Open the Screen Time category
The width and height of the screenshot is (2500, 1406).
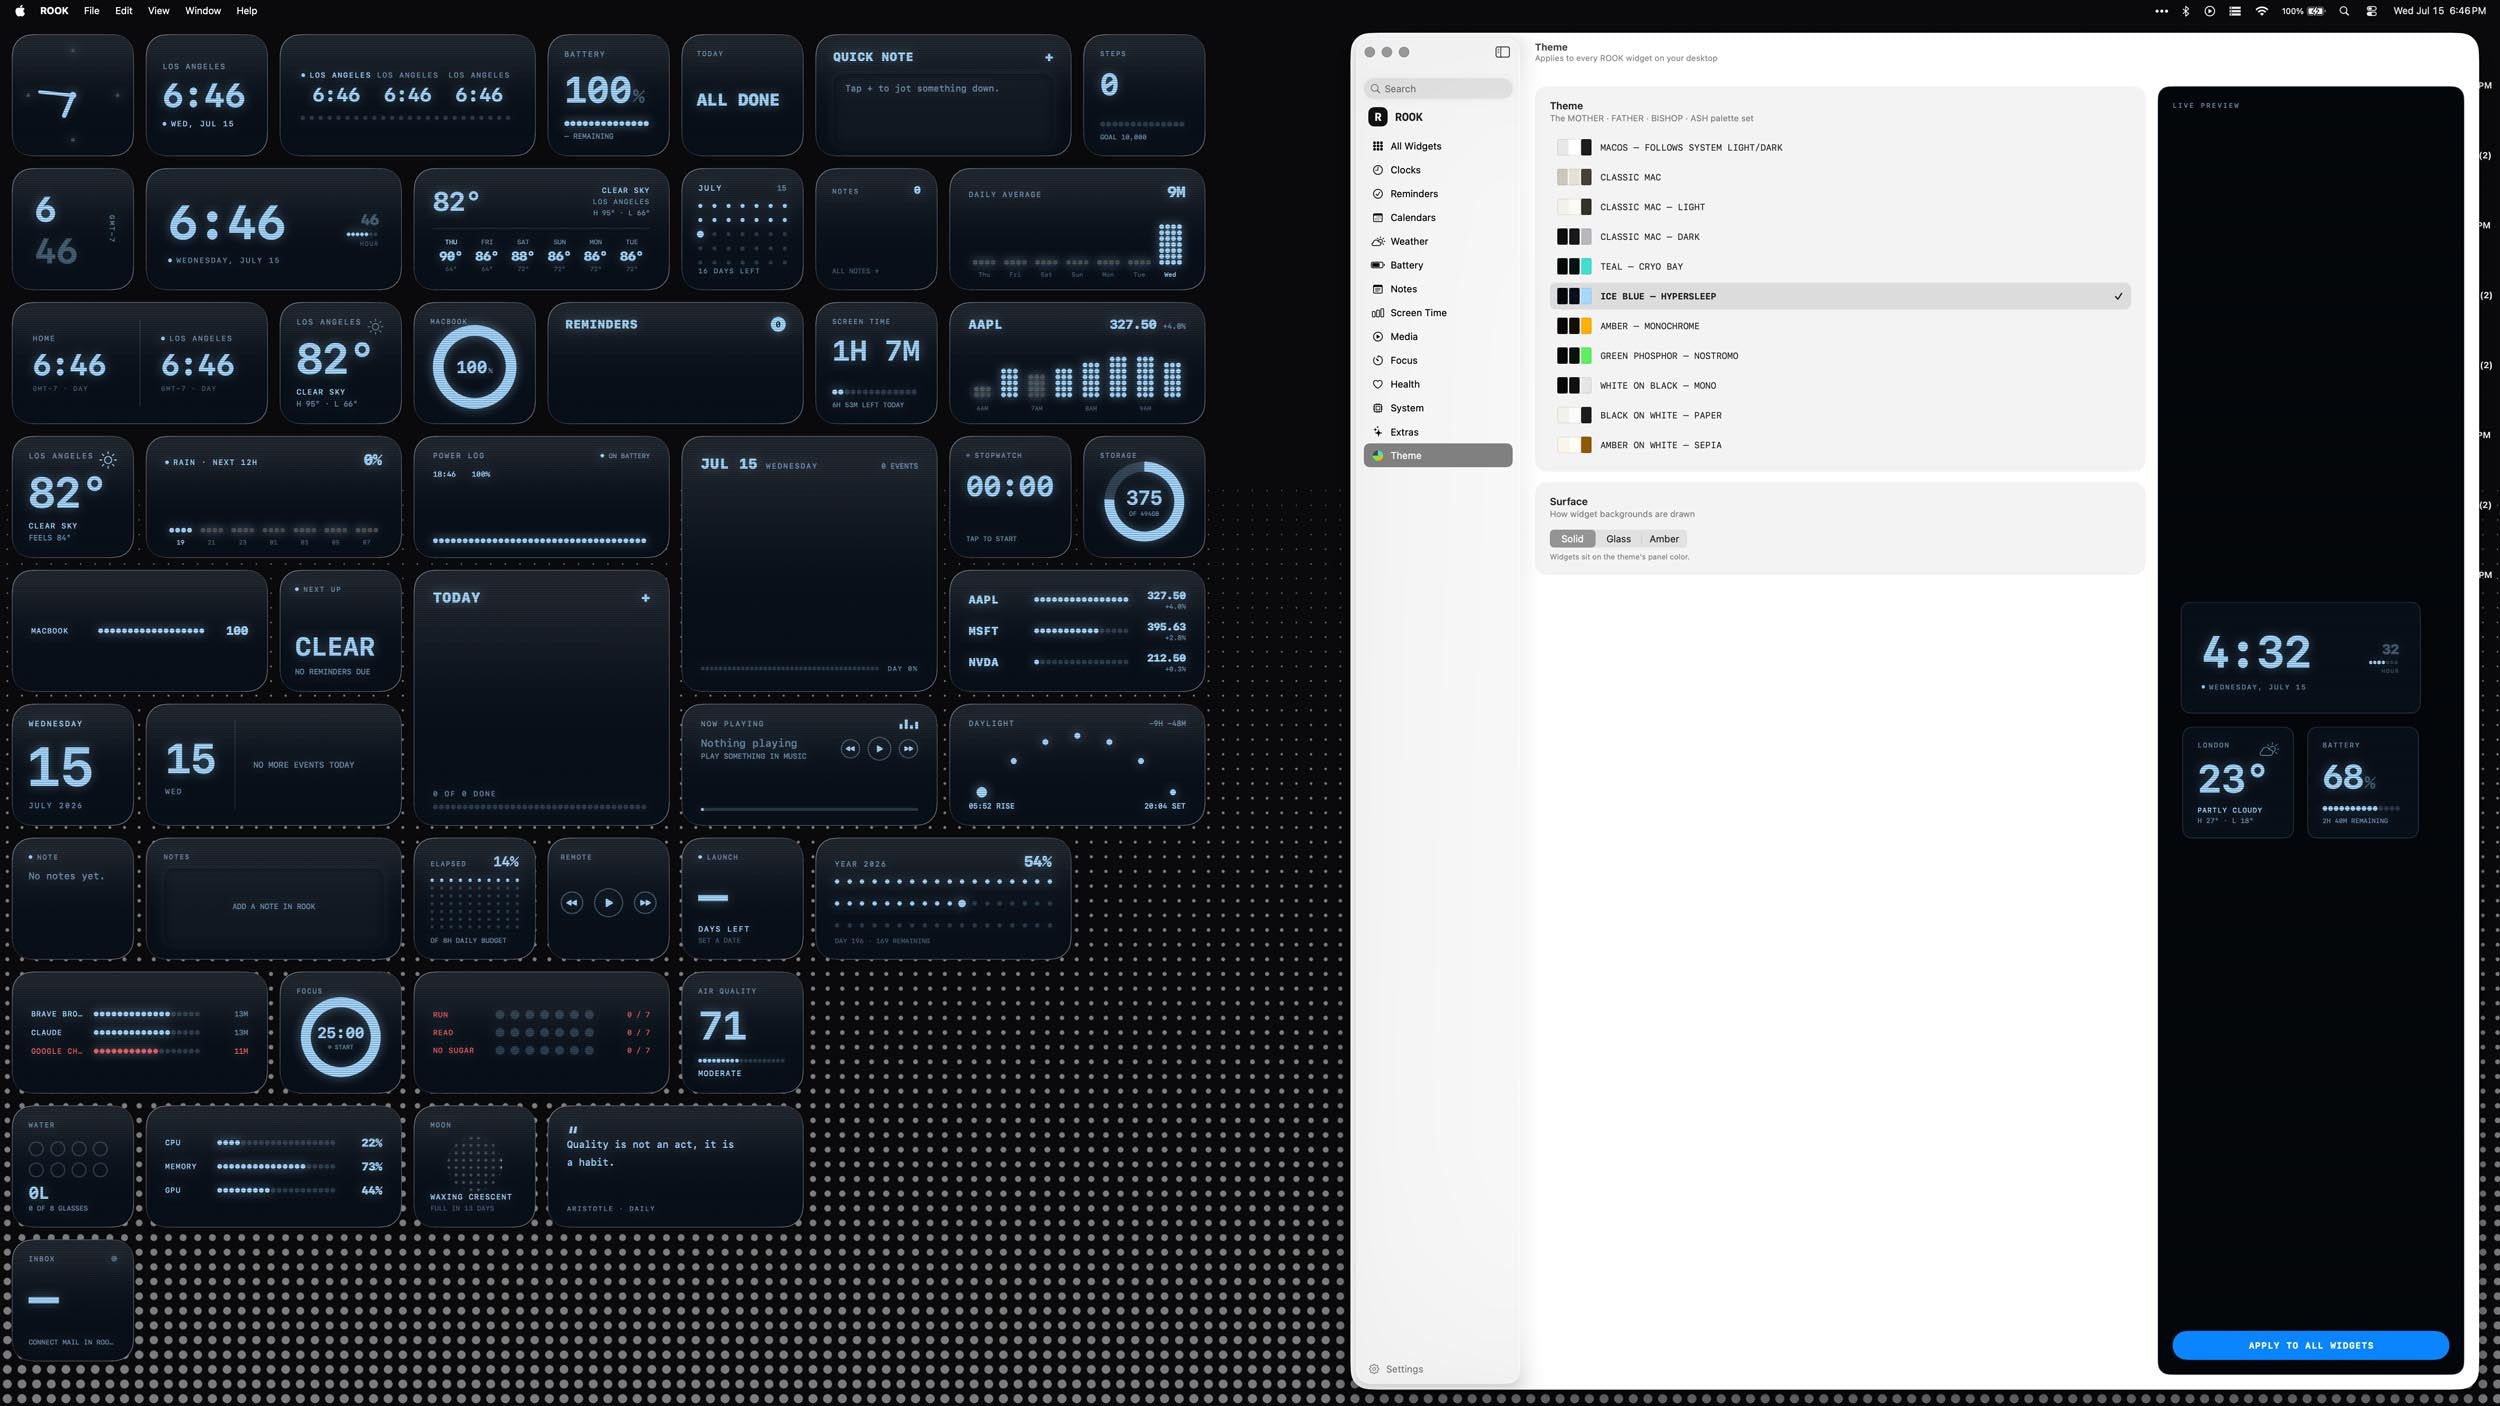(1437, 313)
